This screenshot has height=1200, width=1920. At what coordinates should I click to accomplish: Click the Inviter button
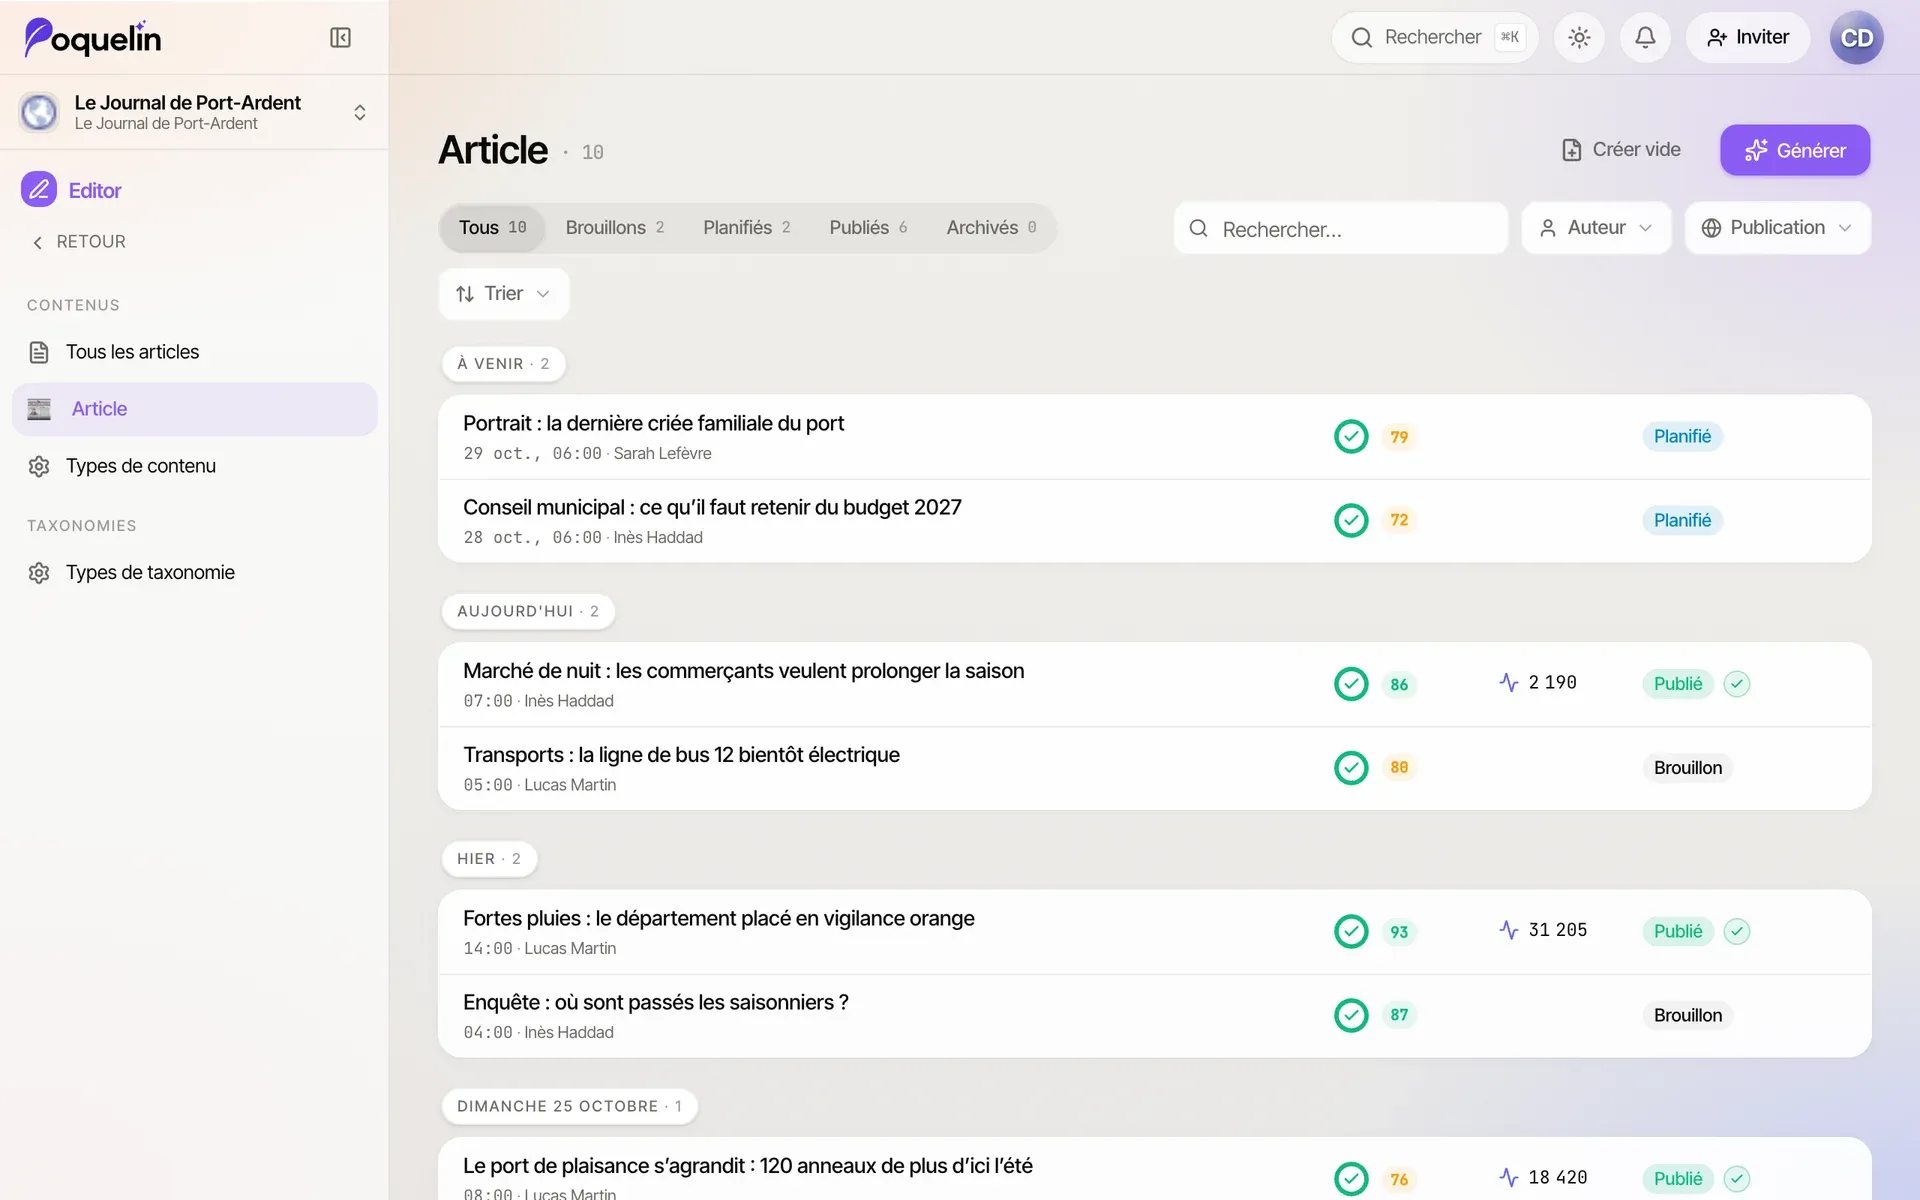click(x=1747, y=38)
